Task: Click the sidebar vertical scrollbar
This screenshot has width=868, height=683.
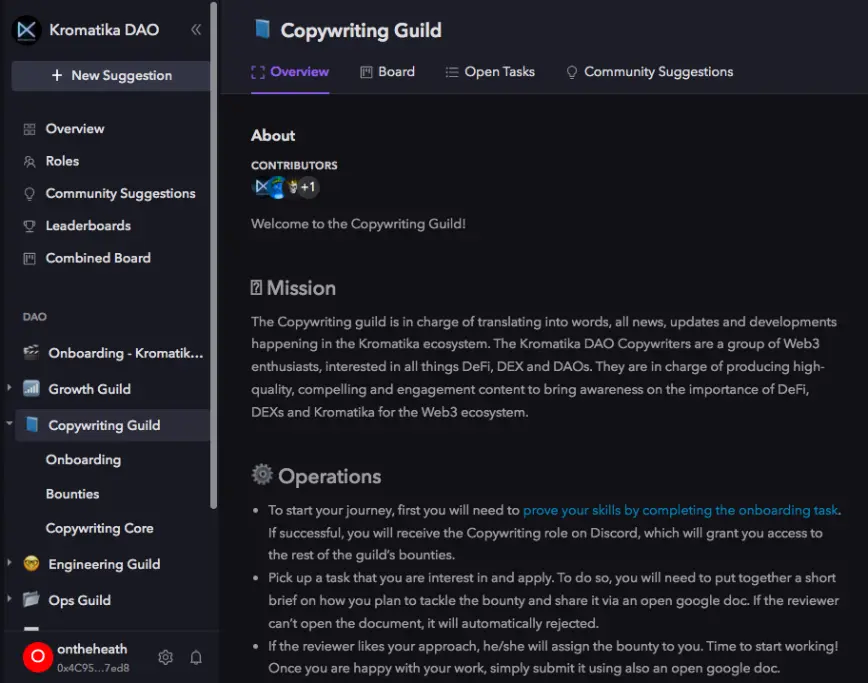Action: coord(214,255)
